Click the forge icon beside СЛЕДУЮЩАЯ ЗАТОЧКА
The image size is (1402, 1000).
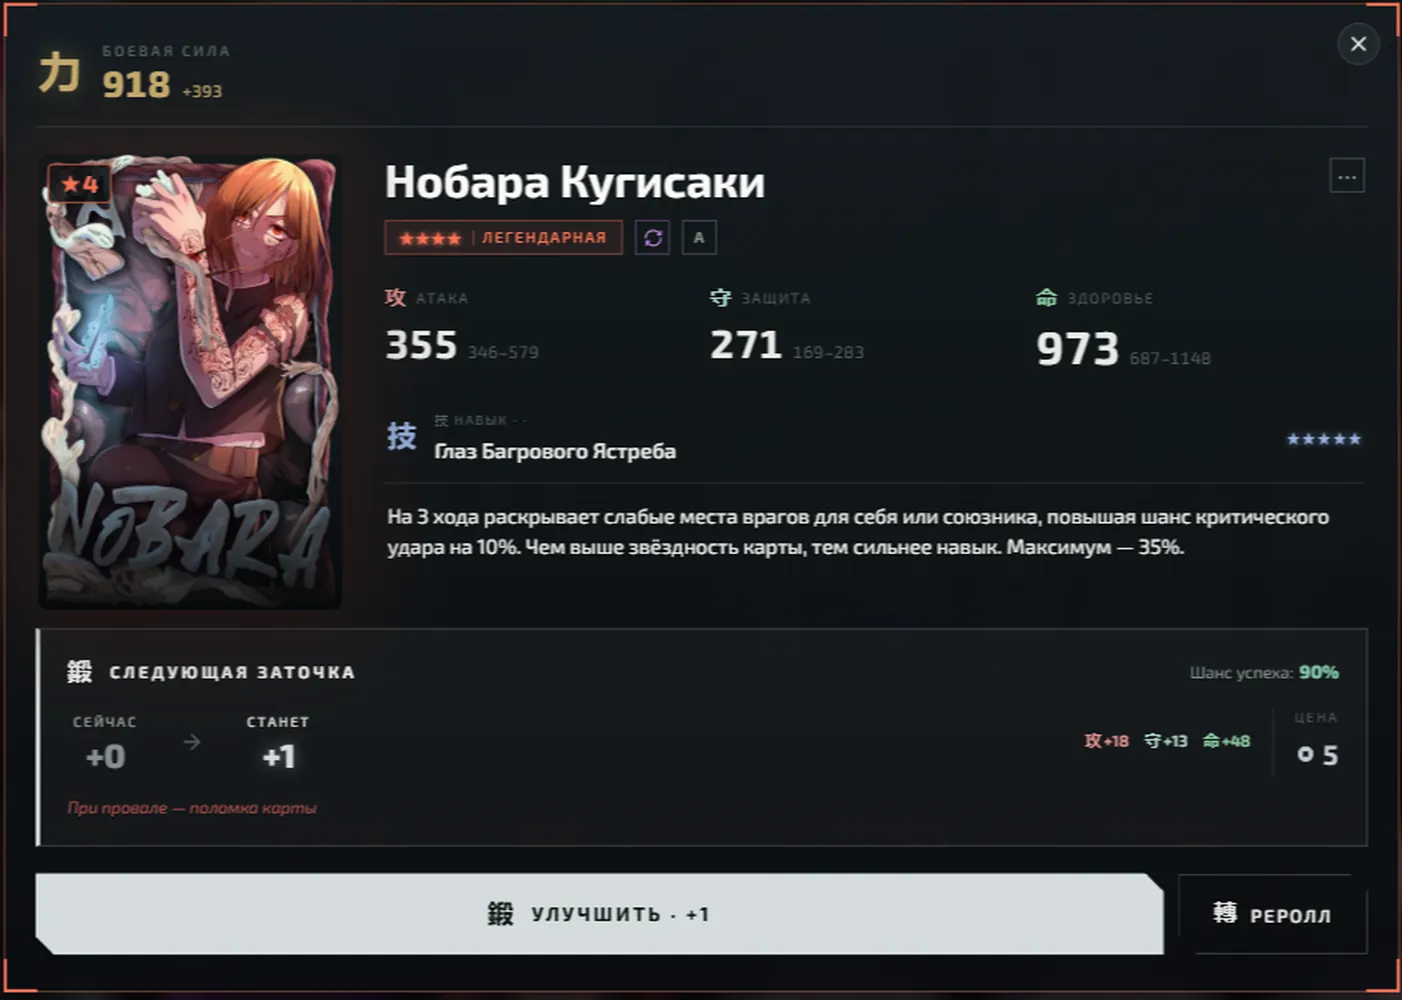pyautogui.click(x=80, y=672)
